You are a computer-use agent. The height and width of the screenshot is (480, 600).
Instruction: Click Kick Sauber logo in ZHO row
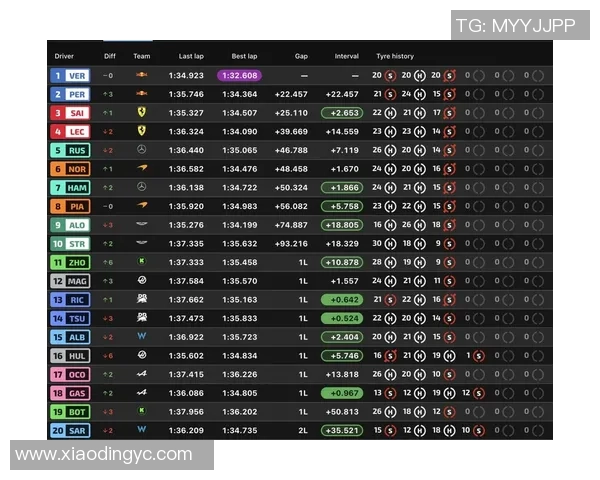click(x=142, y=261)
